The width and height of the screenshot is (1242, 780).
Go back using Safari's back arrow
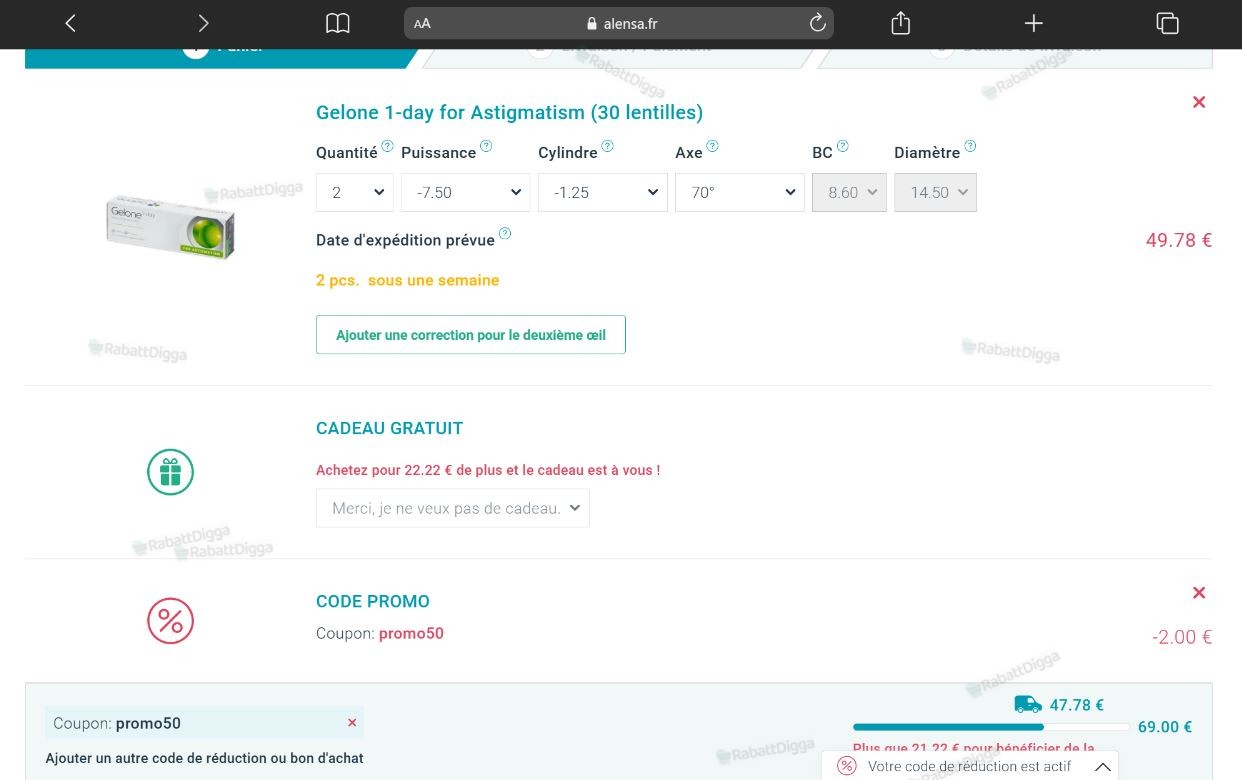(70, 23)
